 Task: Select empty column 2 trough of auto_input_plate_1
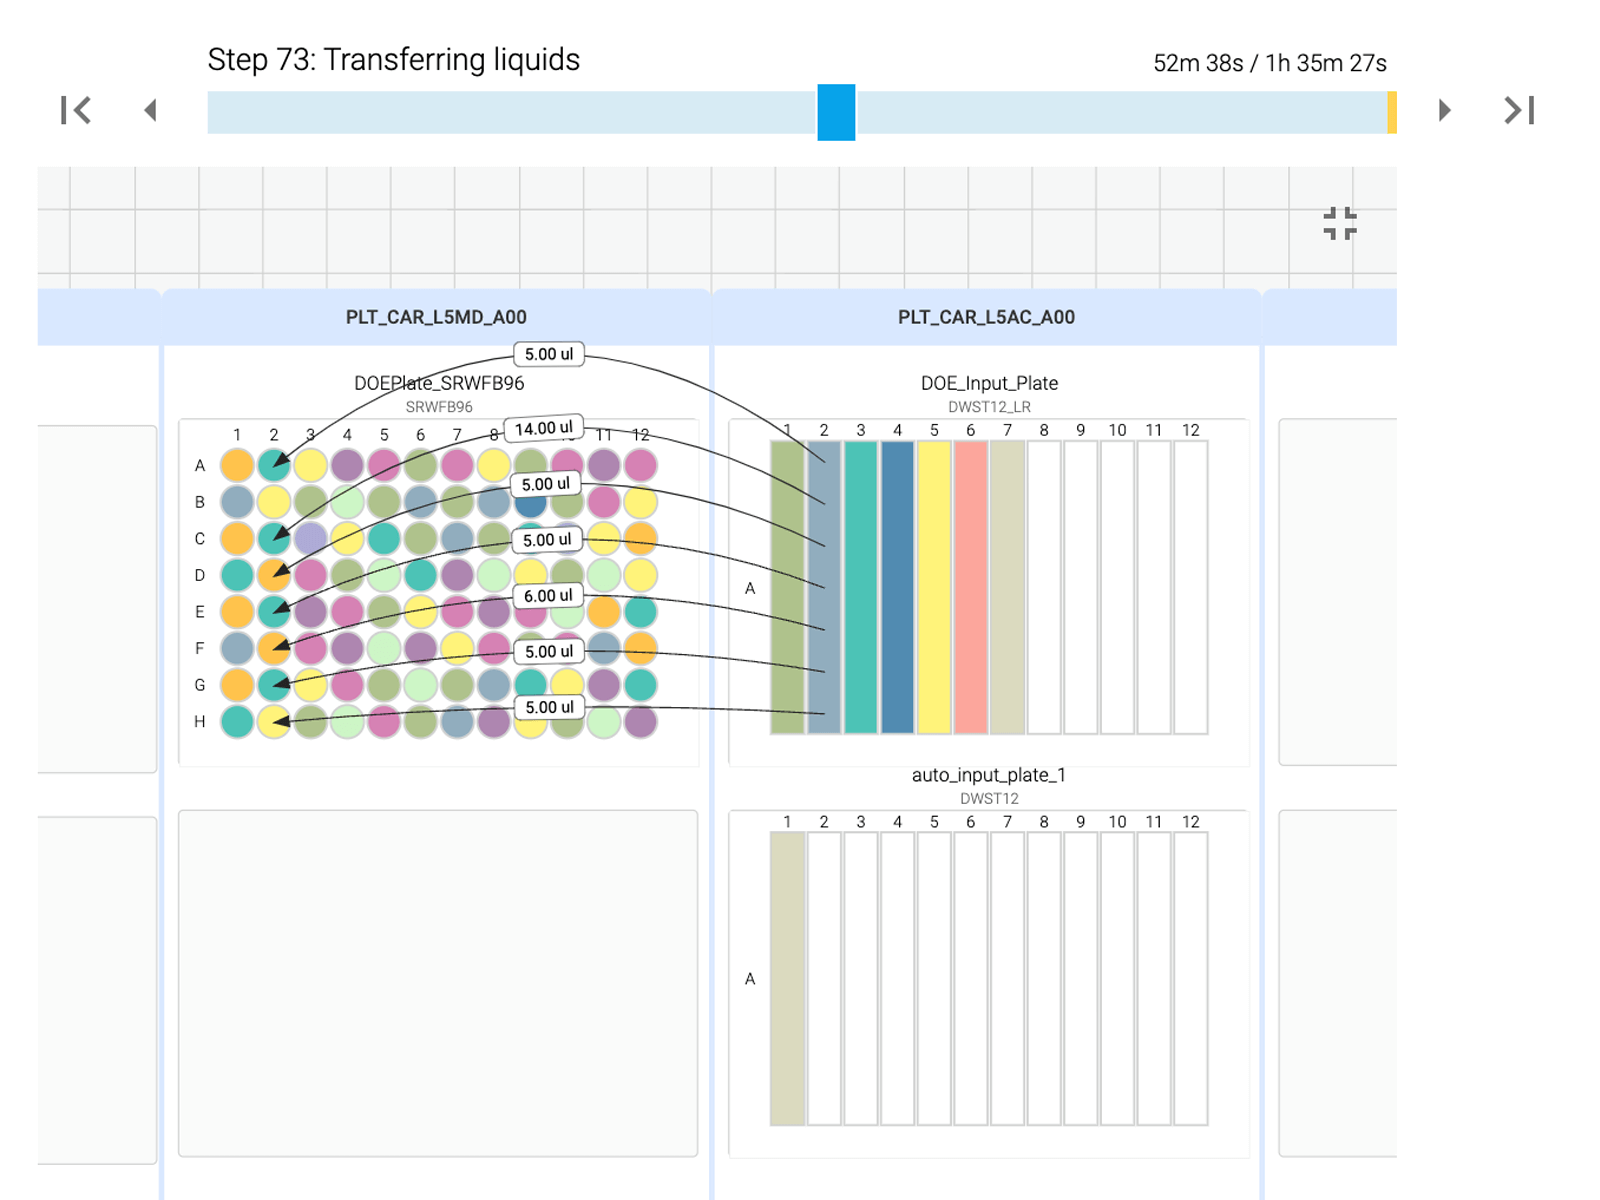click(x=824, y=979)
